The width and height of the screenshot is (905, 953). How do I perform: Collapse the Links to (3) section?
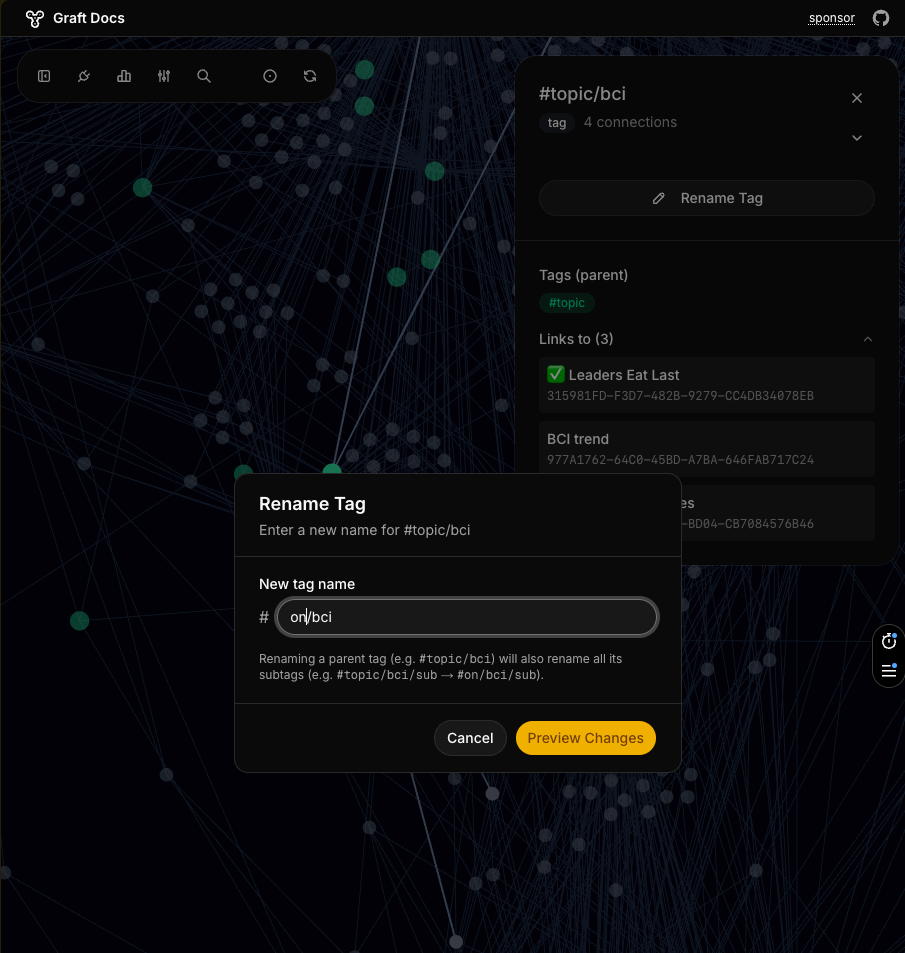click(868, 339)
